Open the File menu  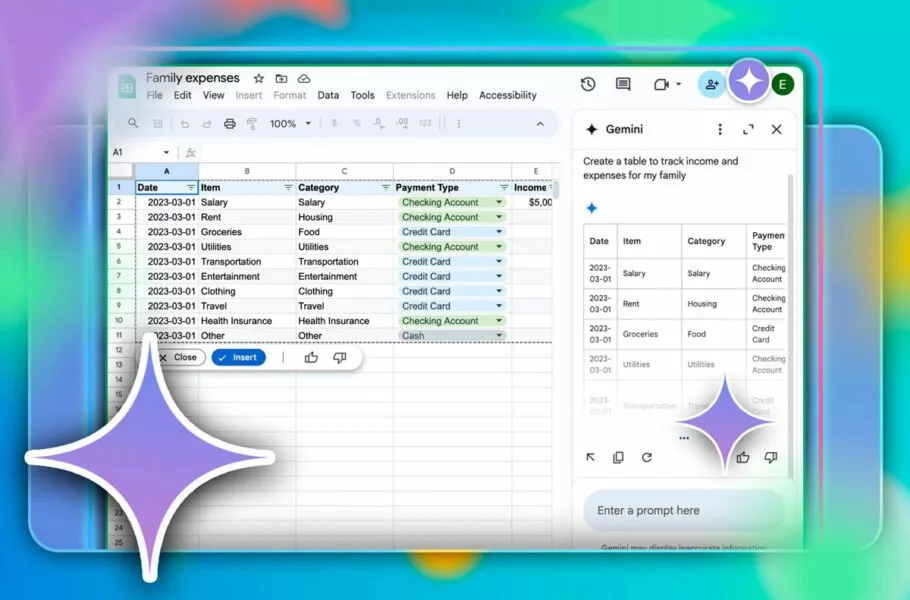pyautogui.click(x=154, y=95)
